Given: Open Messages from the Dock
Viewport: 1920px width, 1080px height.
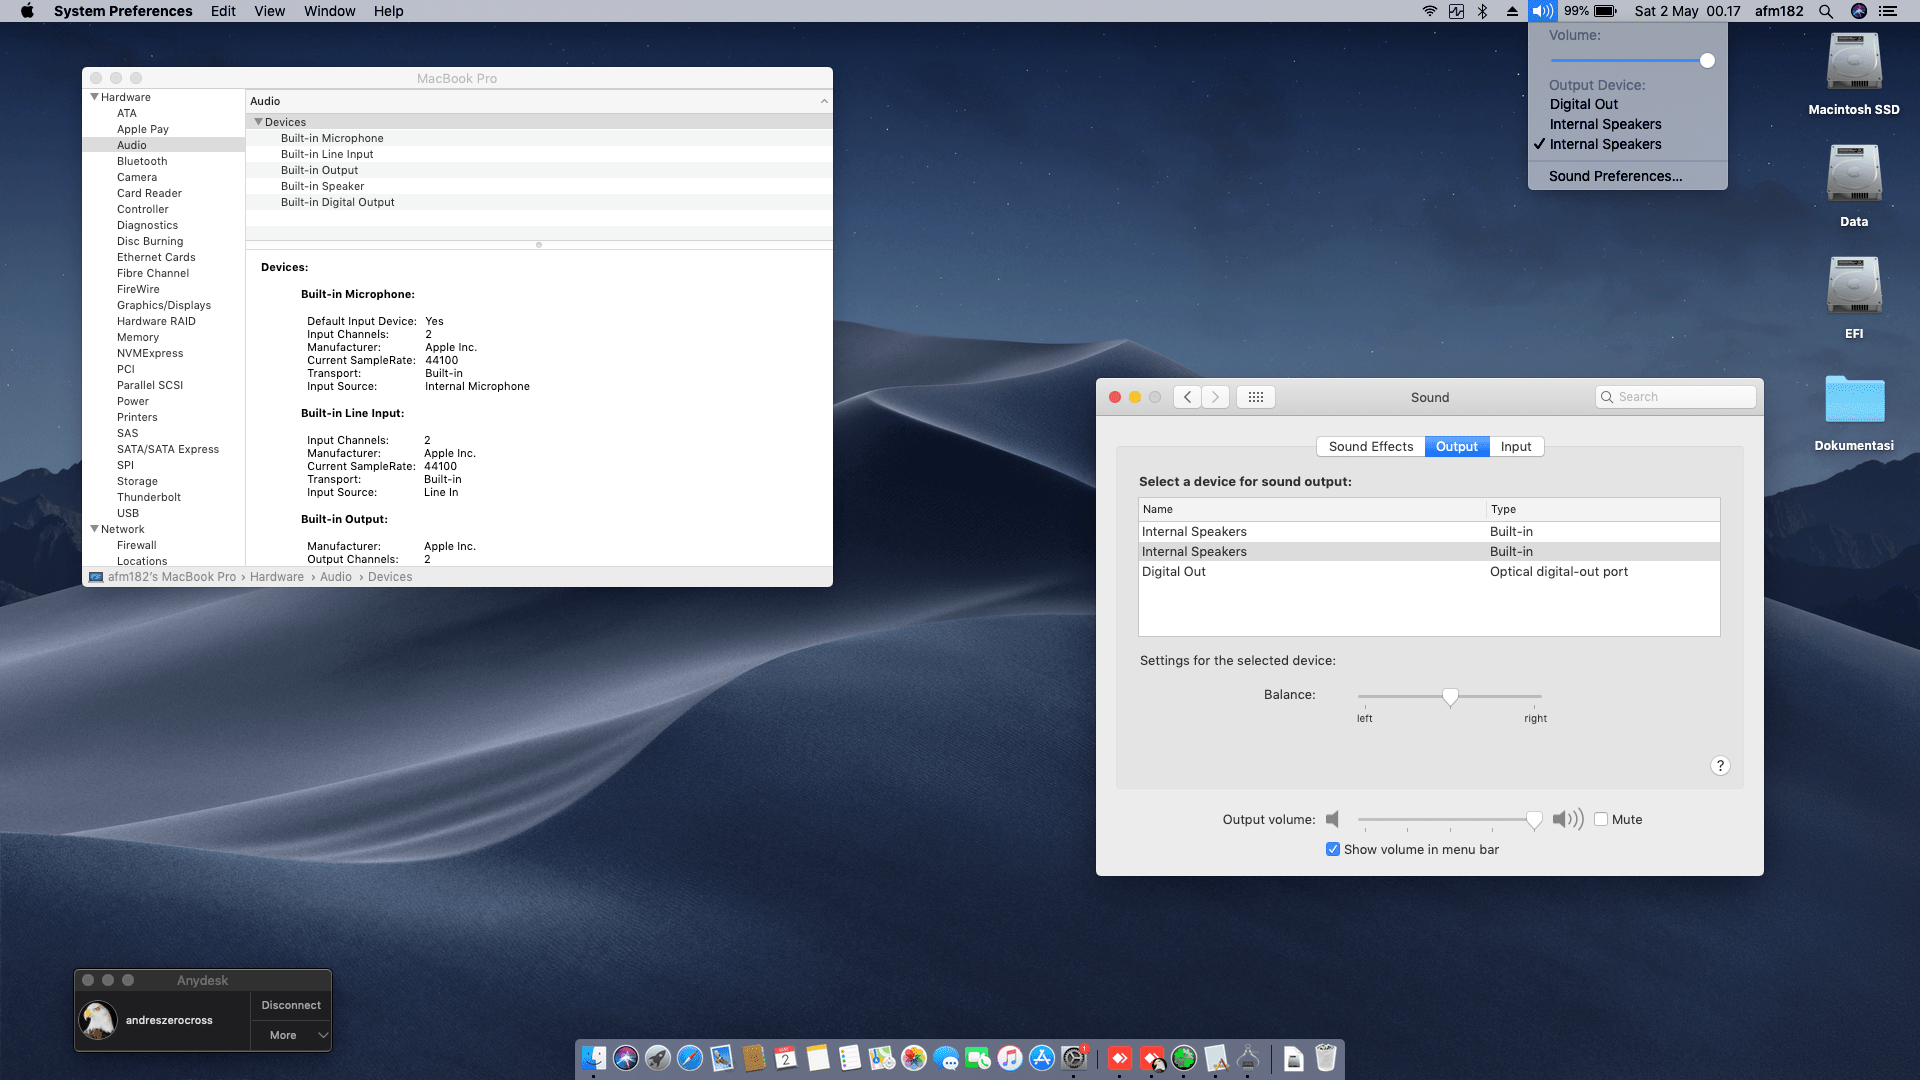Looking at the screenshot, I should click(946, 1058).
